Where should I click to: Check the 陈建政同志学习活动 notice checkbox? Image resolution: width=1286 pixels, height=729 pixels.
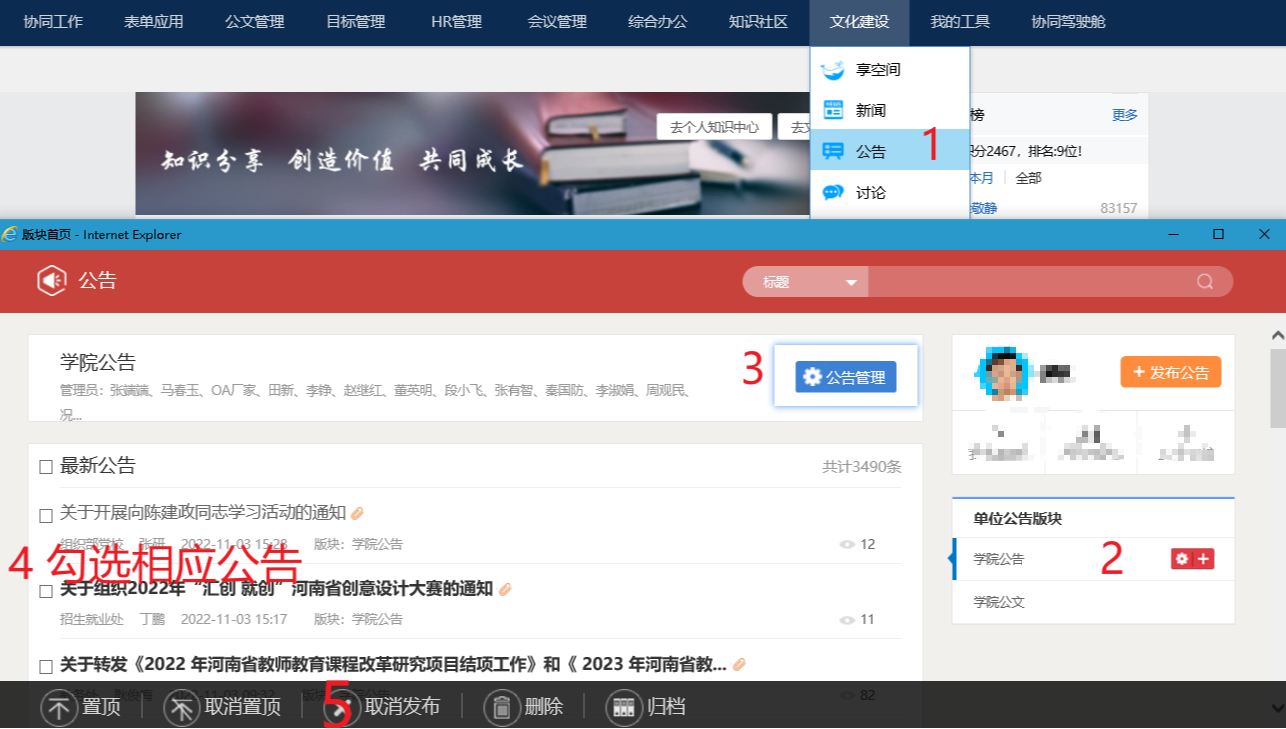tap(45, 516)
